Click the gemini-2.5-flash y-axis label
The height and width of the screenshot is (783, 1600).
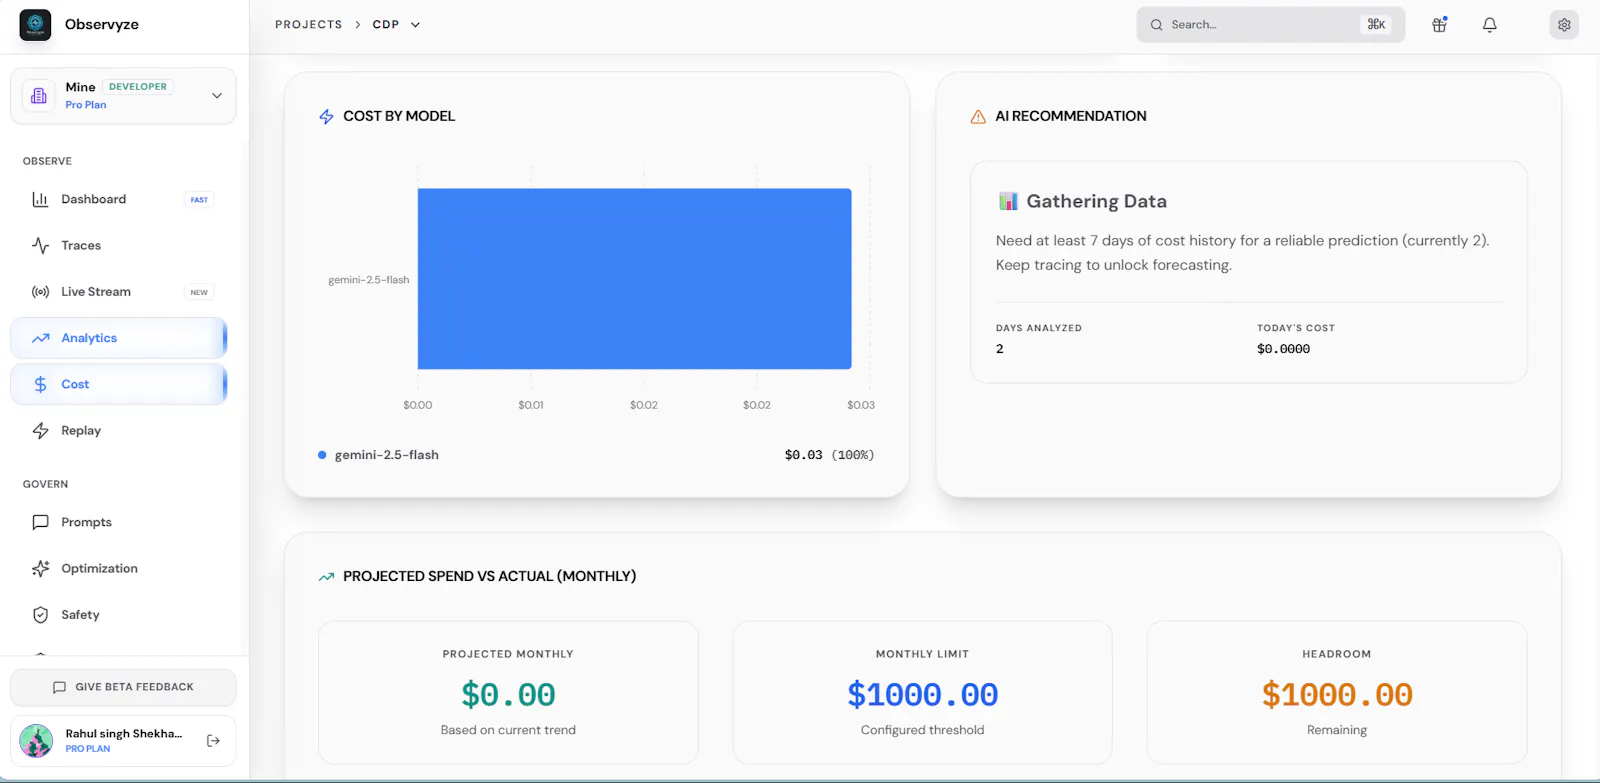(369, 280)
